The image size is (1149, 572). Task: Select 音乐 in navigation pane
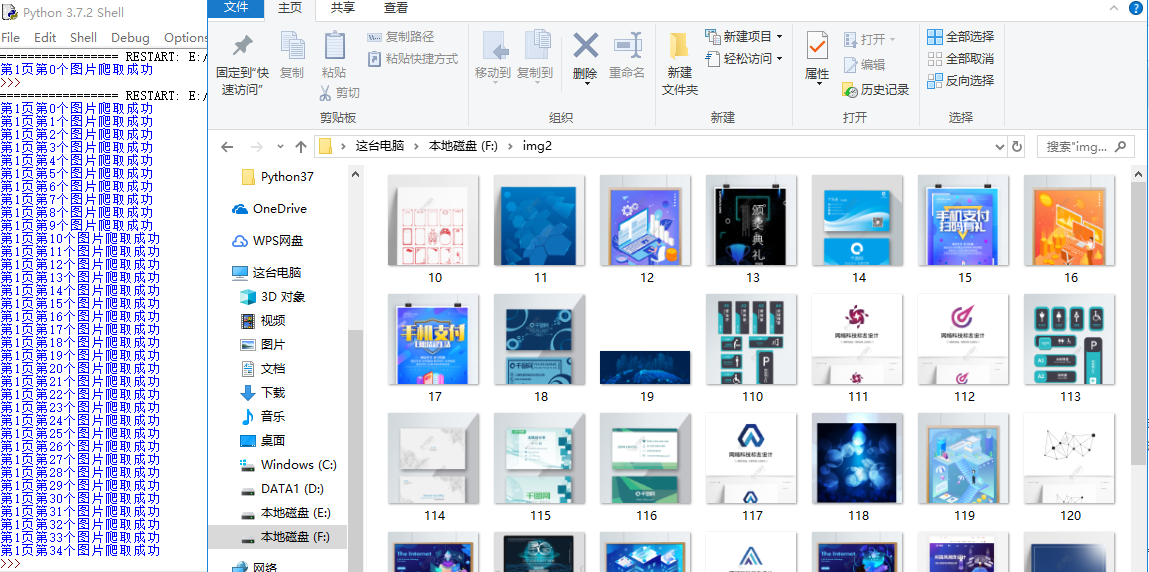pyautogui.click(x=263, y=417)
